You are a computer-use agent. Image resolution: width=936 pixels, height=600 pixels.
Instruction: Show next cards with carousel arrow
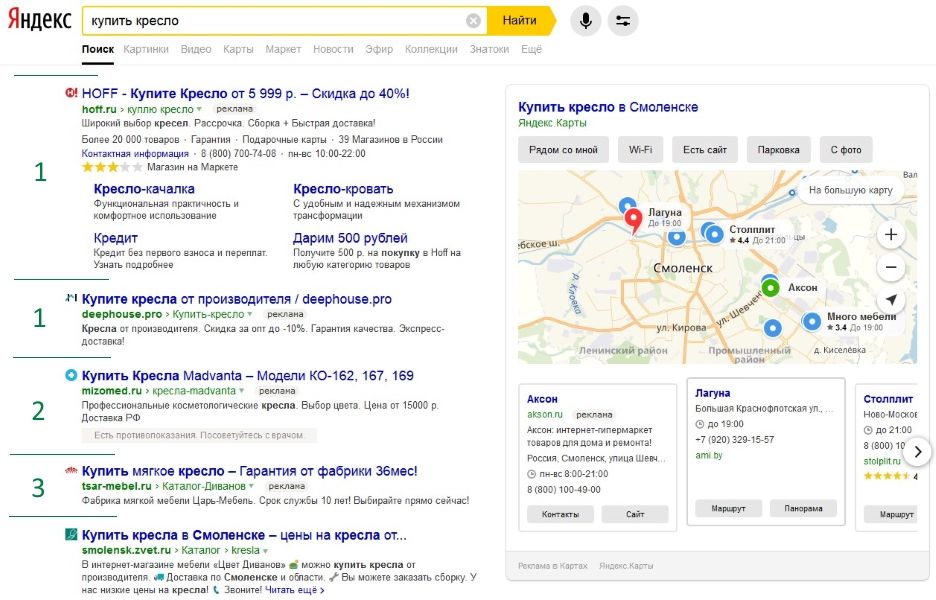tap(918, 452)
